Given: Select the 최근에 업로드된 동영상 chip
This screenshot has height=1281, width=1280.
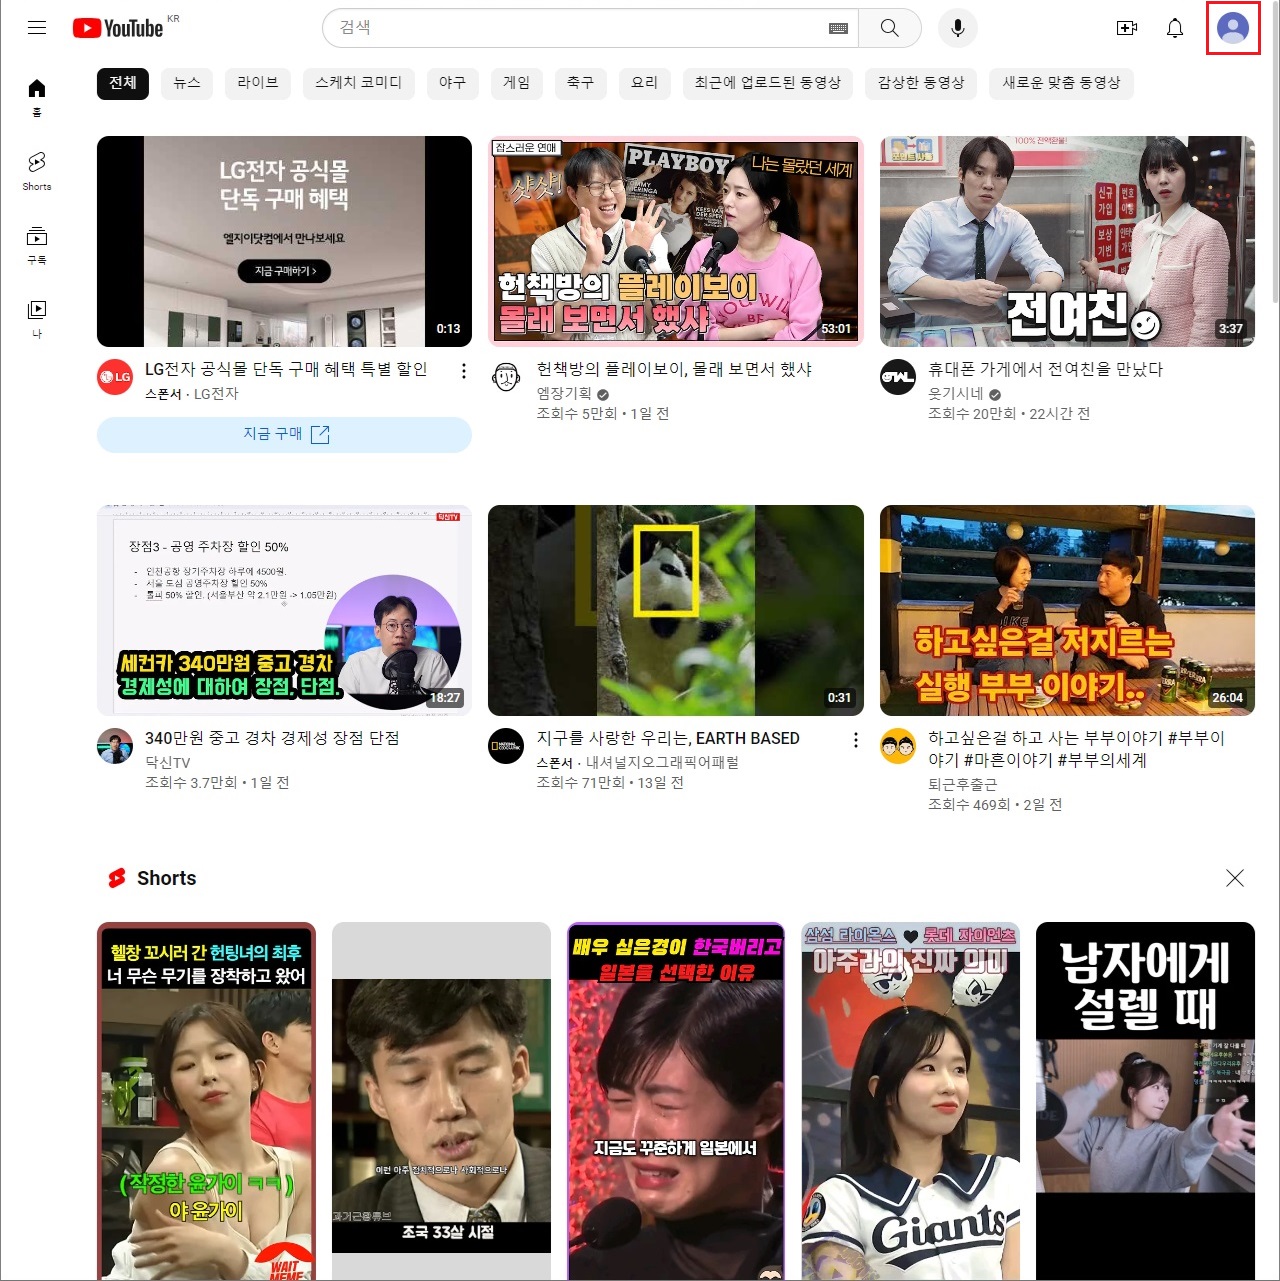Looking at the screenshot, I should [768, 83].
